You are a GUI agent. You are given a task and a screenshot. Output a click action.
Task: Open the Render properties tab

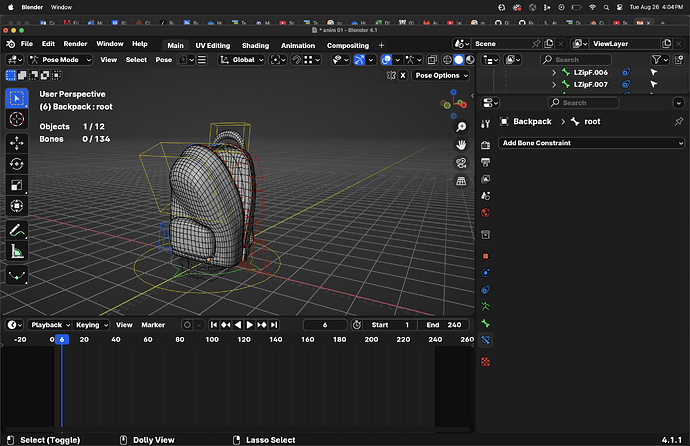click(485, 145)
